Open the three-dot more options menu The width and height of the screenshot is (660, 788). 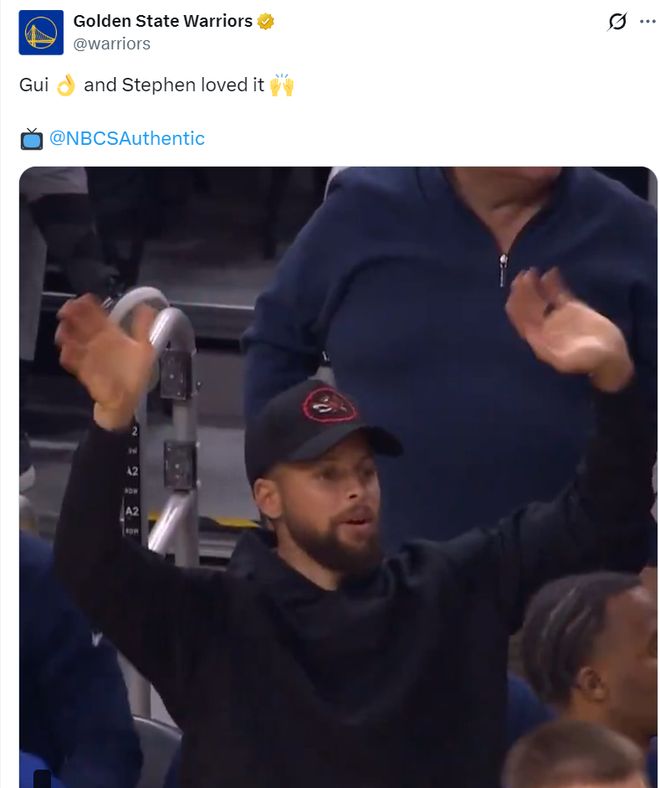647,21
